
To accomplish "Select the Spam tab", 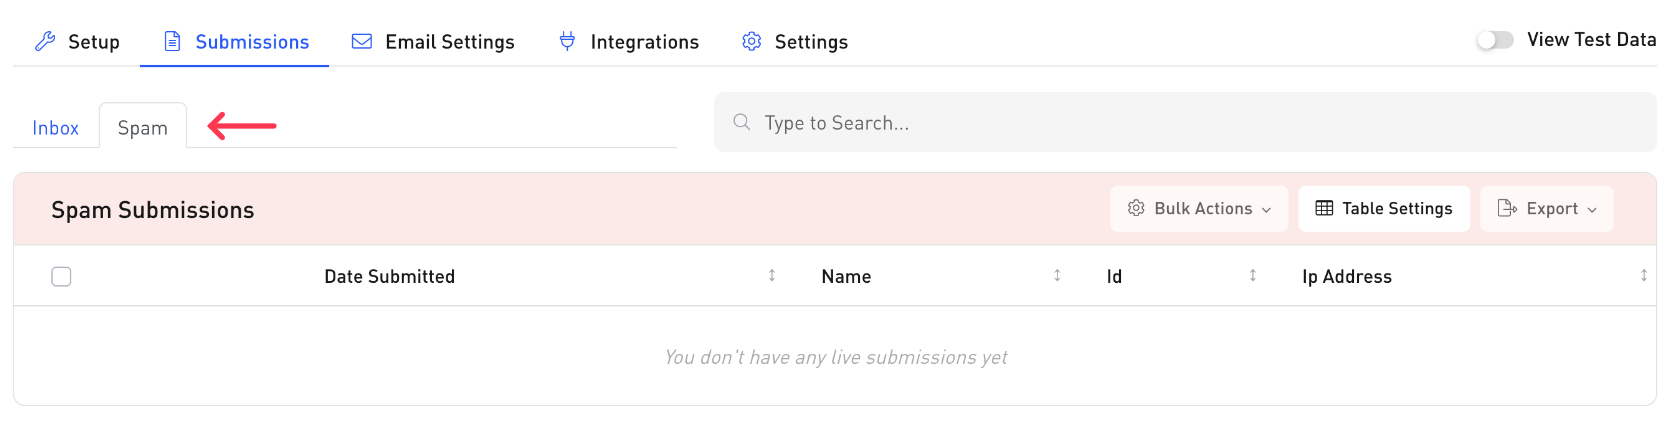I will (x=143, y=128).
